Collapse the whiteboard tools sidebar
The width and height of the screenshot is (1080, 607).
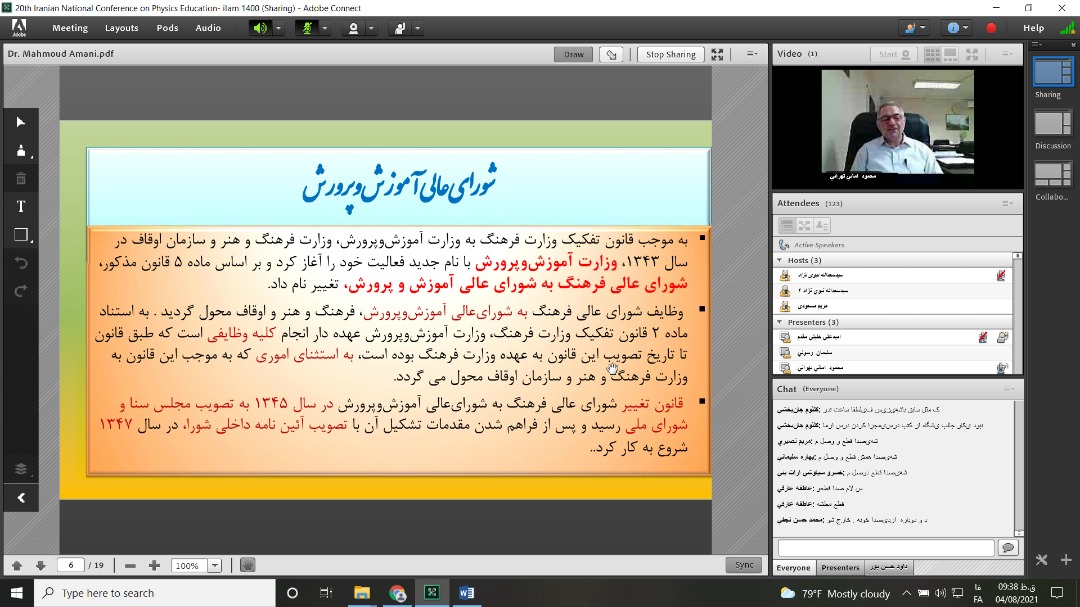point(21,497)
